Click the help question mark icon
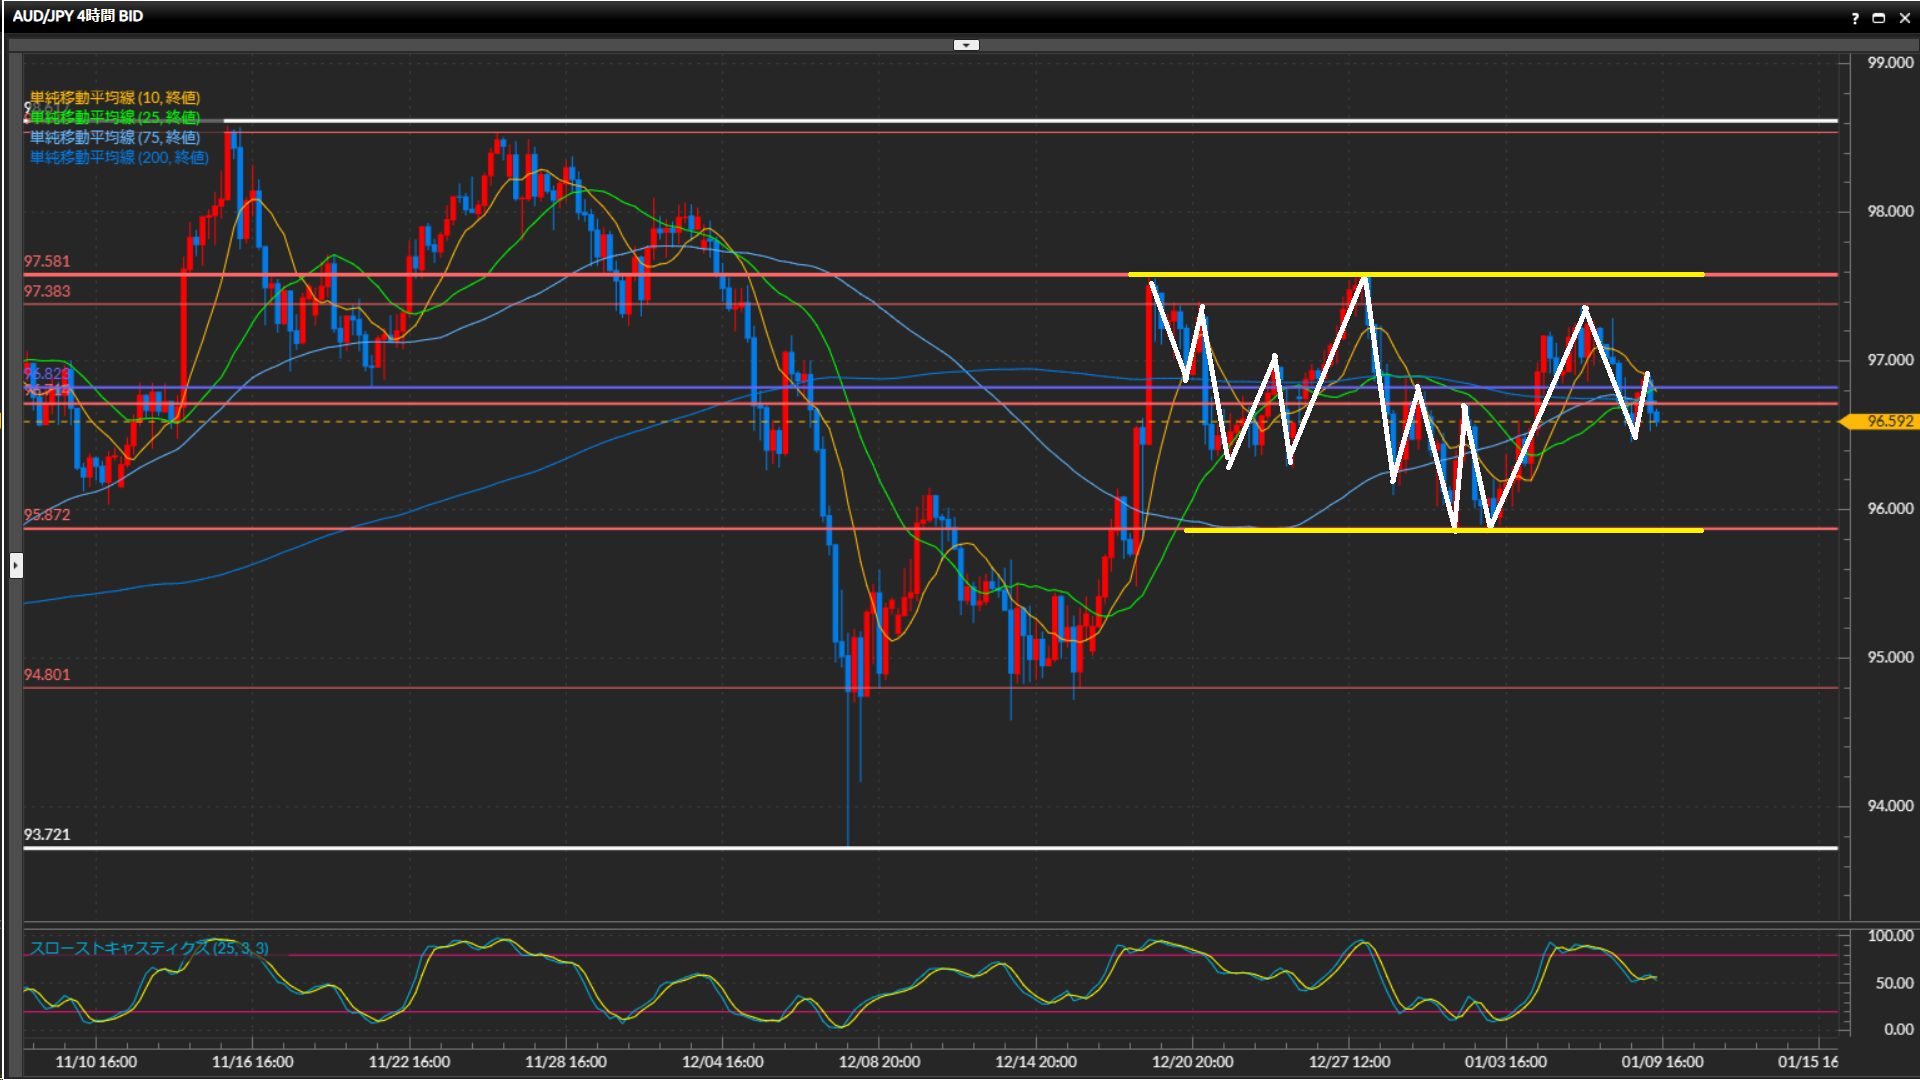The image size is (1920, 1080). [x=1855, y=18]
